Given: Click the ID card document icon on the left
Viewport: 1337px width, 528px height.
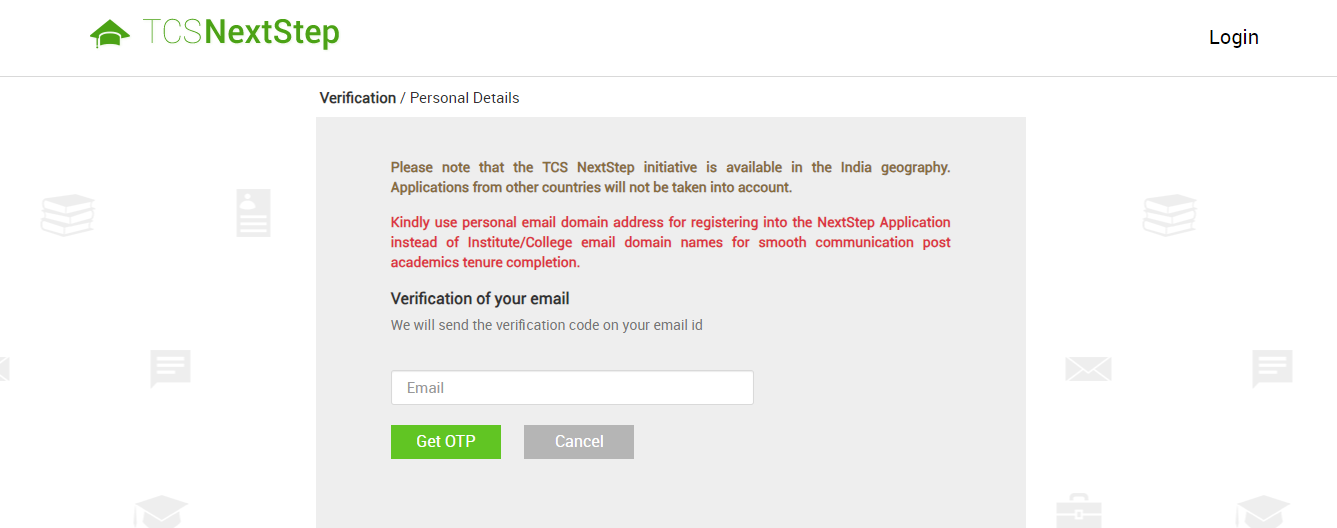Looking at the screenshot, I should tap(253, 213).
